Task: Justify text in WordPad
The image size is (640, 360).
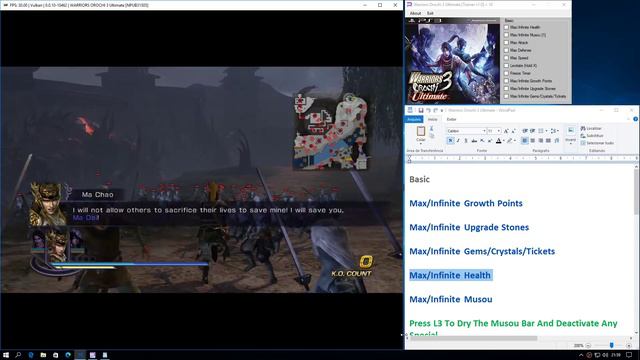Action: (x=548, y=140)
